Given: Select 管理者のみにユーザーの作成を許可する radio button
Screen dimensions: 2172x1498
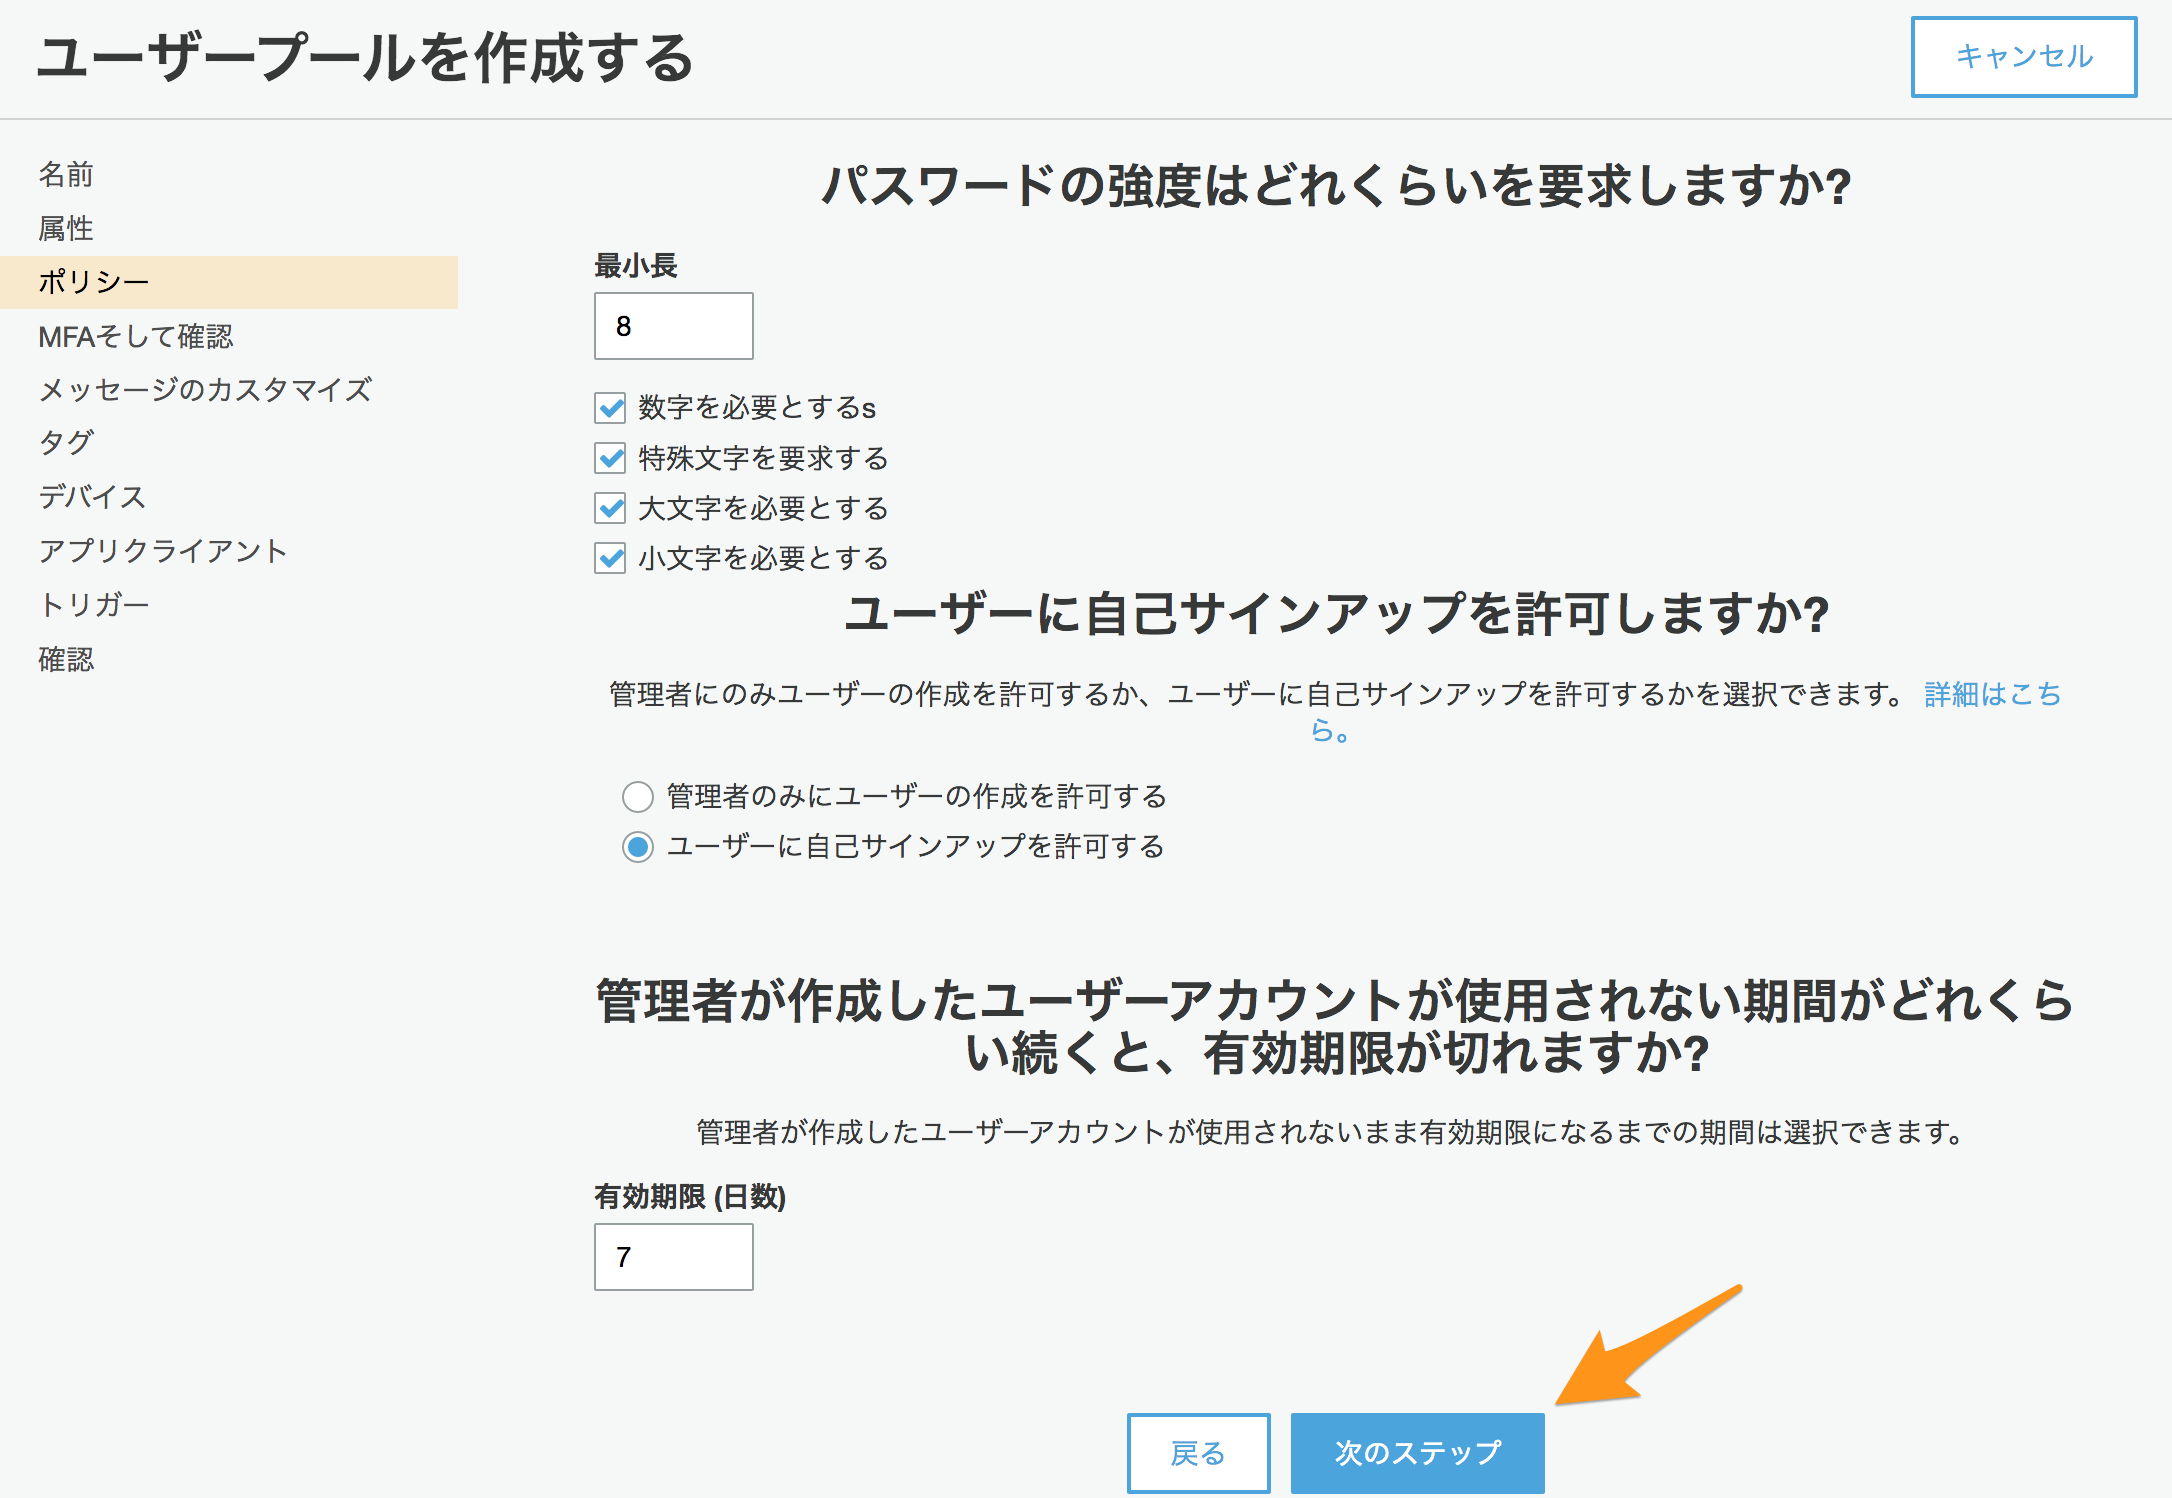Looking at the screenshot, I should (637, 796).
